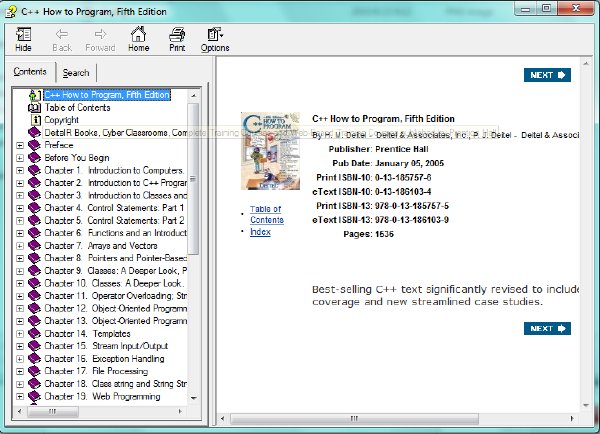The height and width of the screenshot is (434, 600).
Task: Expand Chapter 15 Stream Input/Output node
Action: [x=20, y=346]
